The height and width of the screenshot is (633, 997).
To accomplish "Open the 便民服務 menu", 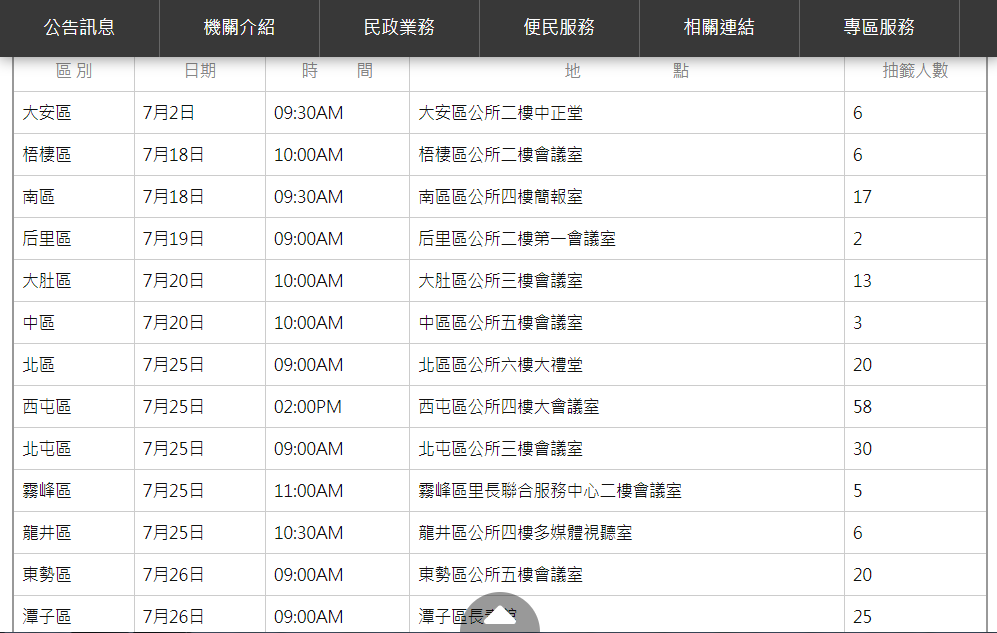I will (x=559, y=27).
